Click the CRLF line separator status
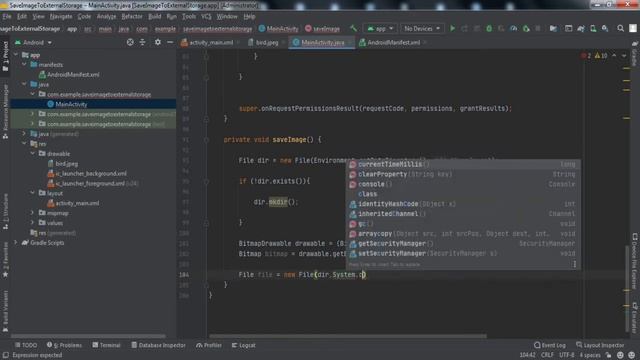 [x=547, y=355]
